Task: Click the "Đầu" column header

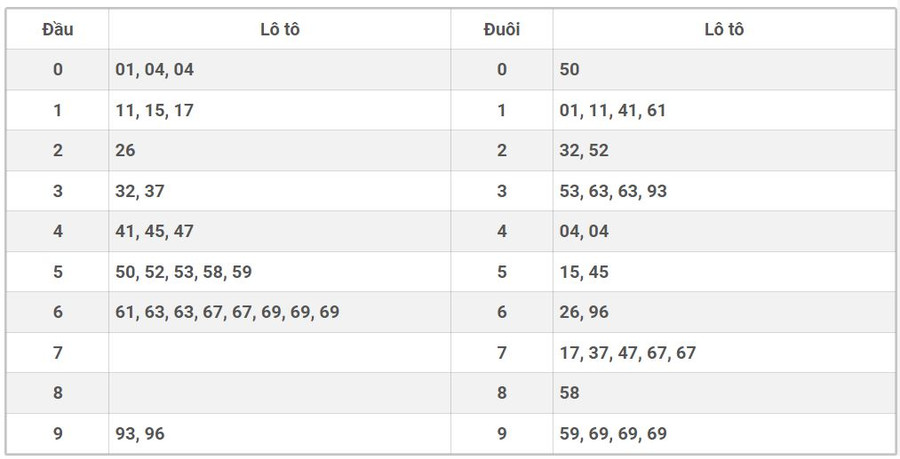Action: [x=57, y=29]
